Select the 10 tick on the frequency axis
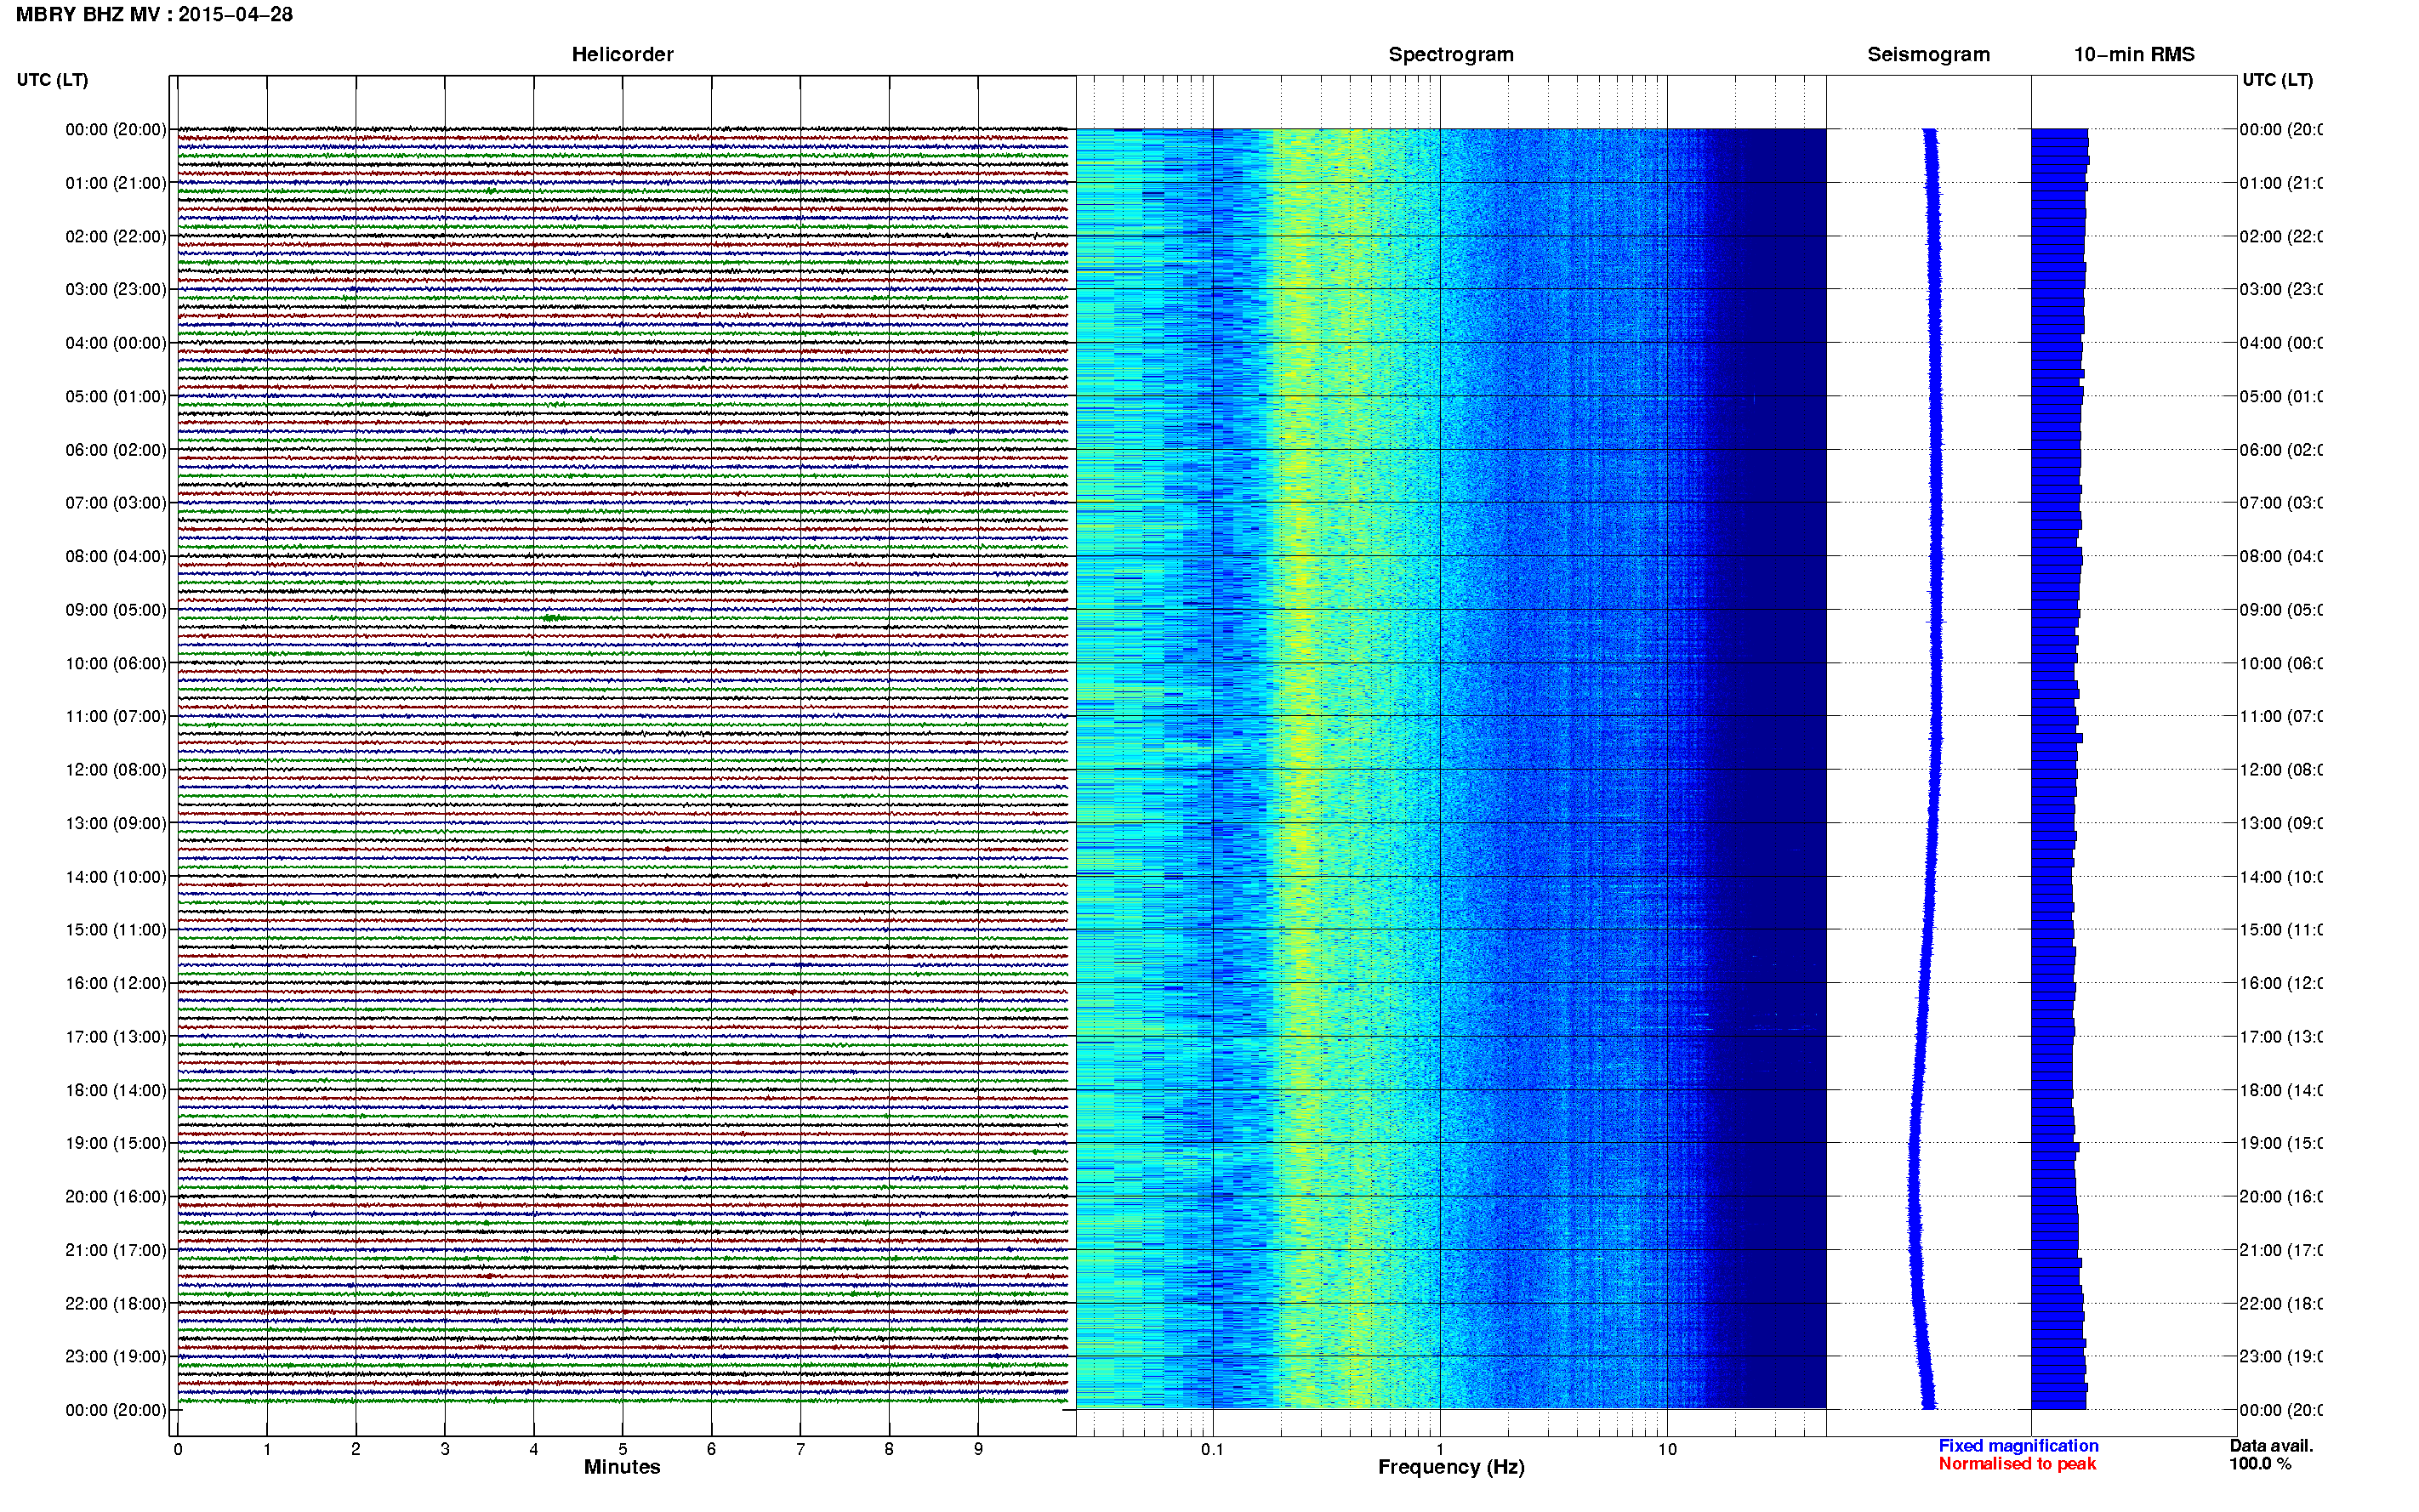The height and width of the screenshot is (1512, 2419). [x=1667, y=1449]
